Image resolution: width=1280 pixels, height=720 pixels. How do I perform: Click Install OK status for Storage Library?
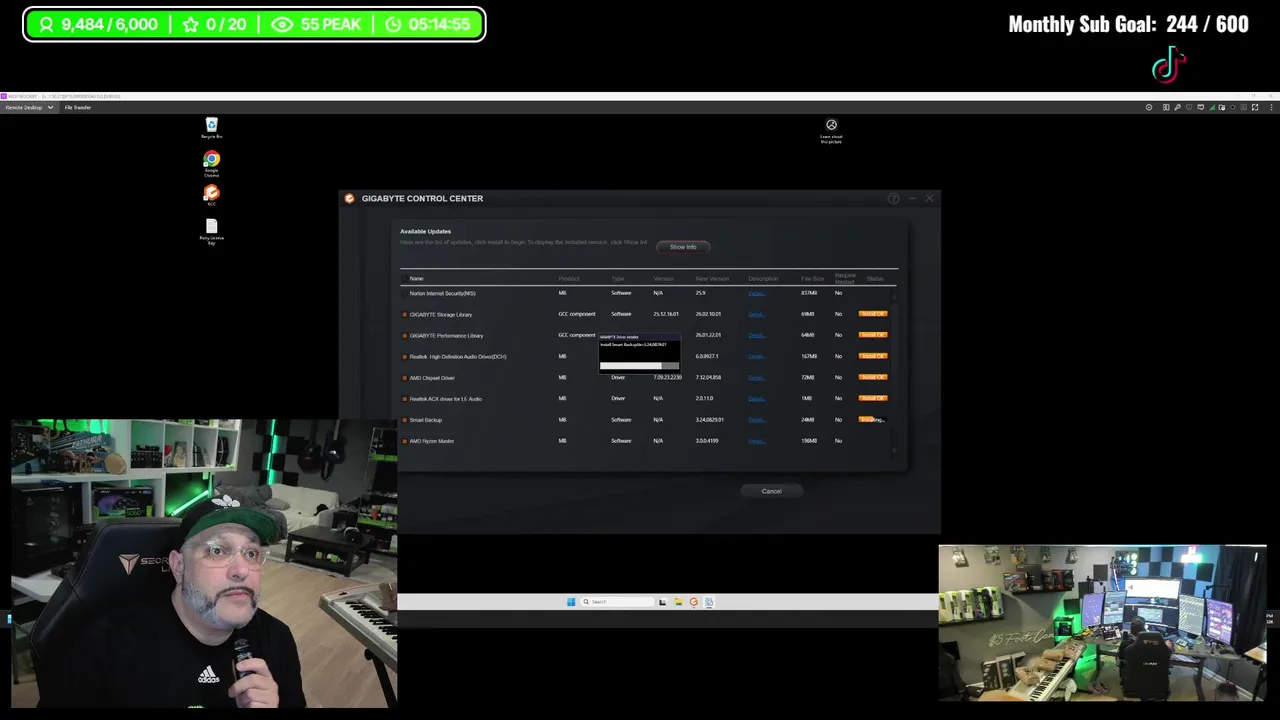tap(873, 314)
